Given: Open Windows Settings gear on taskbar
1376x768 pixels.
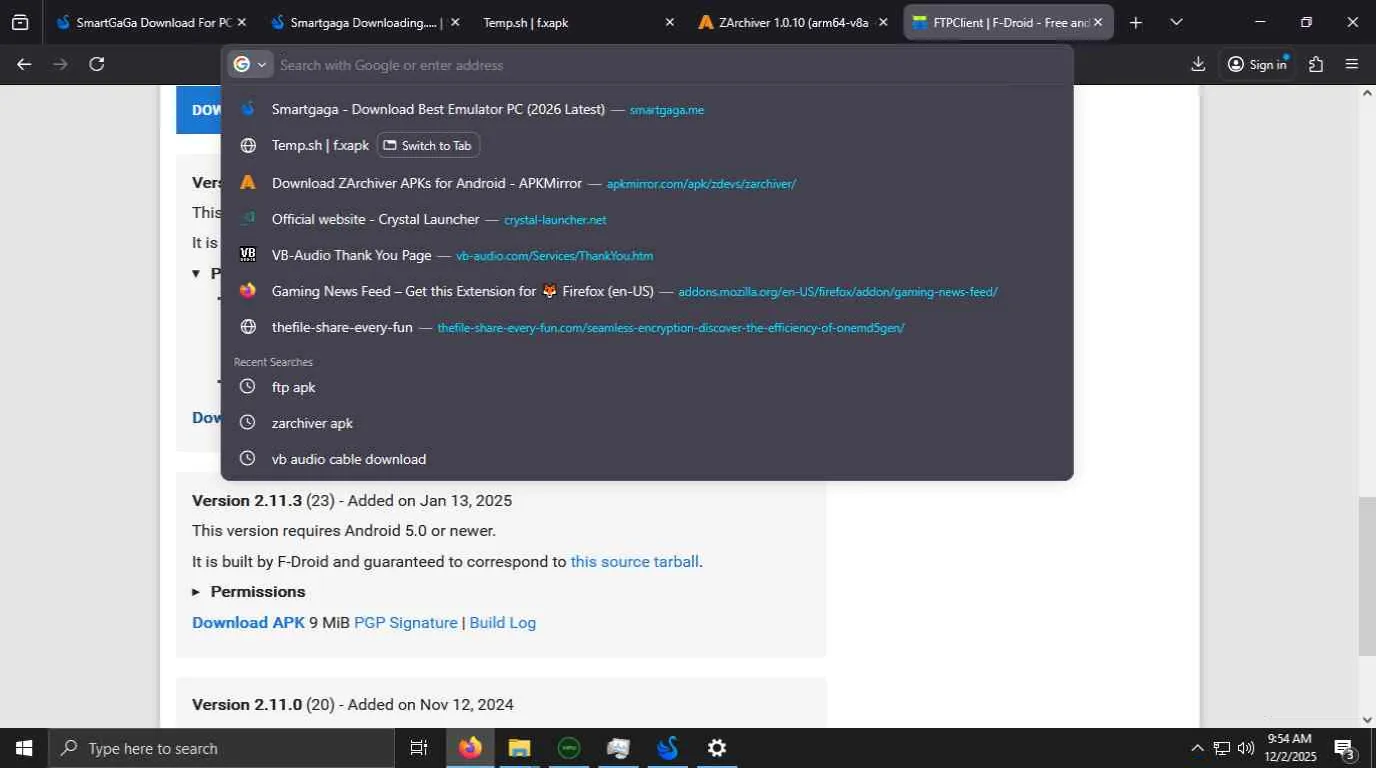Looking at the screenshot, I should pos(717,748).
